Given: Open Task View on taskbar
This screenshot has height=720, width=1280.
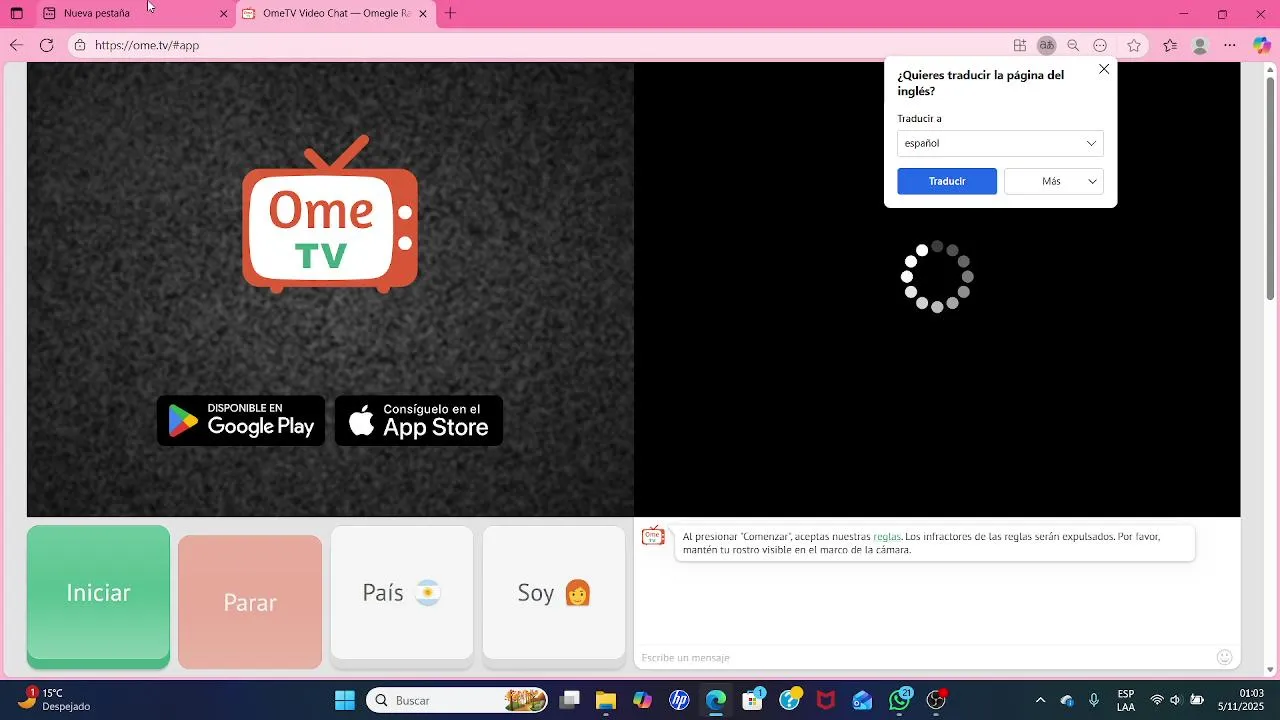Looking at the screenshot, I should (569, 700).
